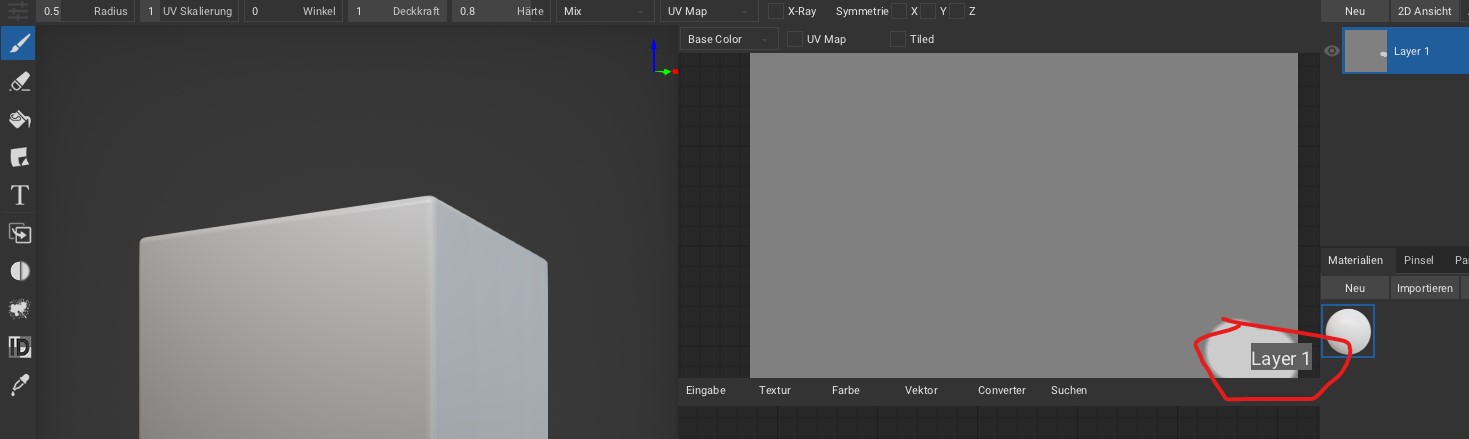Viewport: 1469px width, 439px height.
Task: Select the Text tool
Action: tap(18, 195)
